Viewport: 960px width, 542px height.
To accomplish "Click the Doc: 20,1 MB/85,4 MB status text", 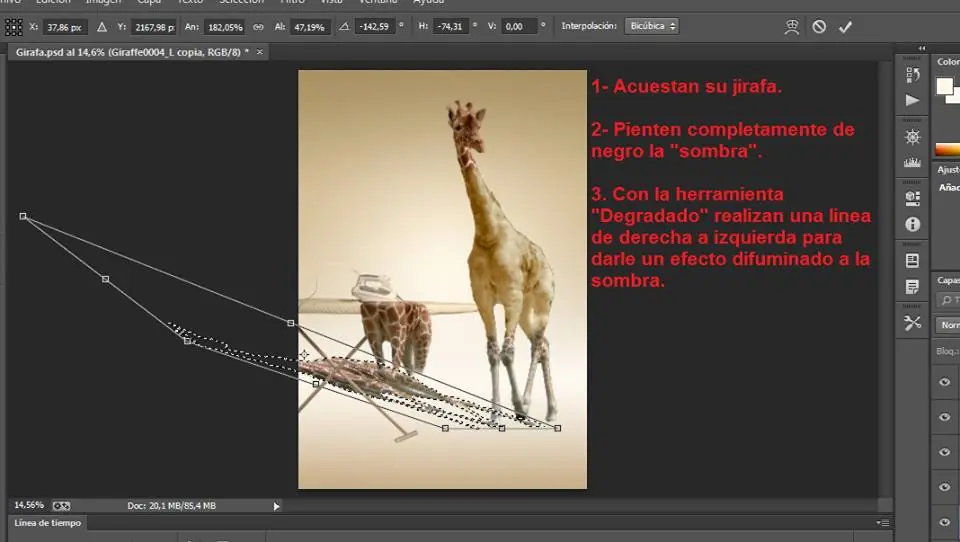I will click(171, 506).
